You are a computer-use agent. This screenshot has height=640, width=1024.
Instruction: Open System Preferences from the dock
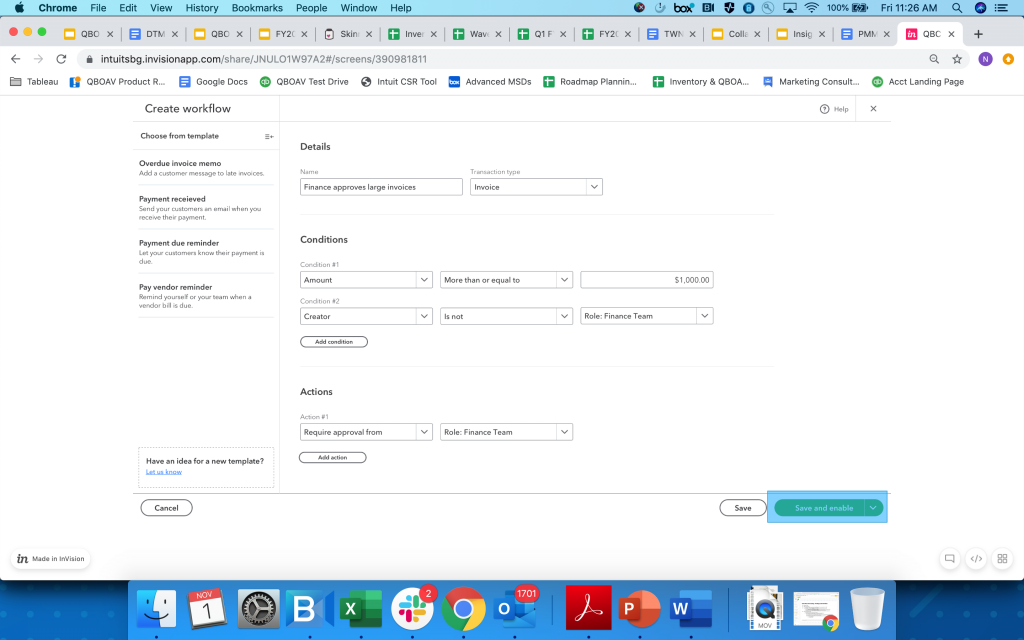259,609
